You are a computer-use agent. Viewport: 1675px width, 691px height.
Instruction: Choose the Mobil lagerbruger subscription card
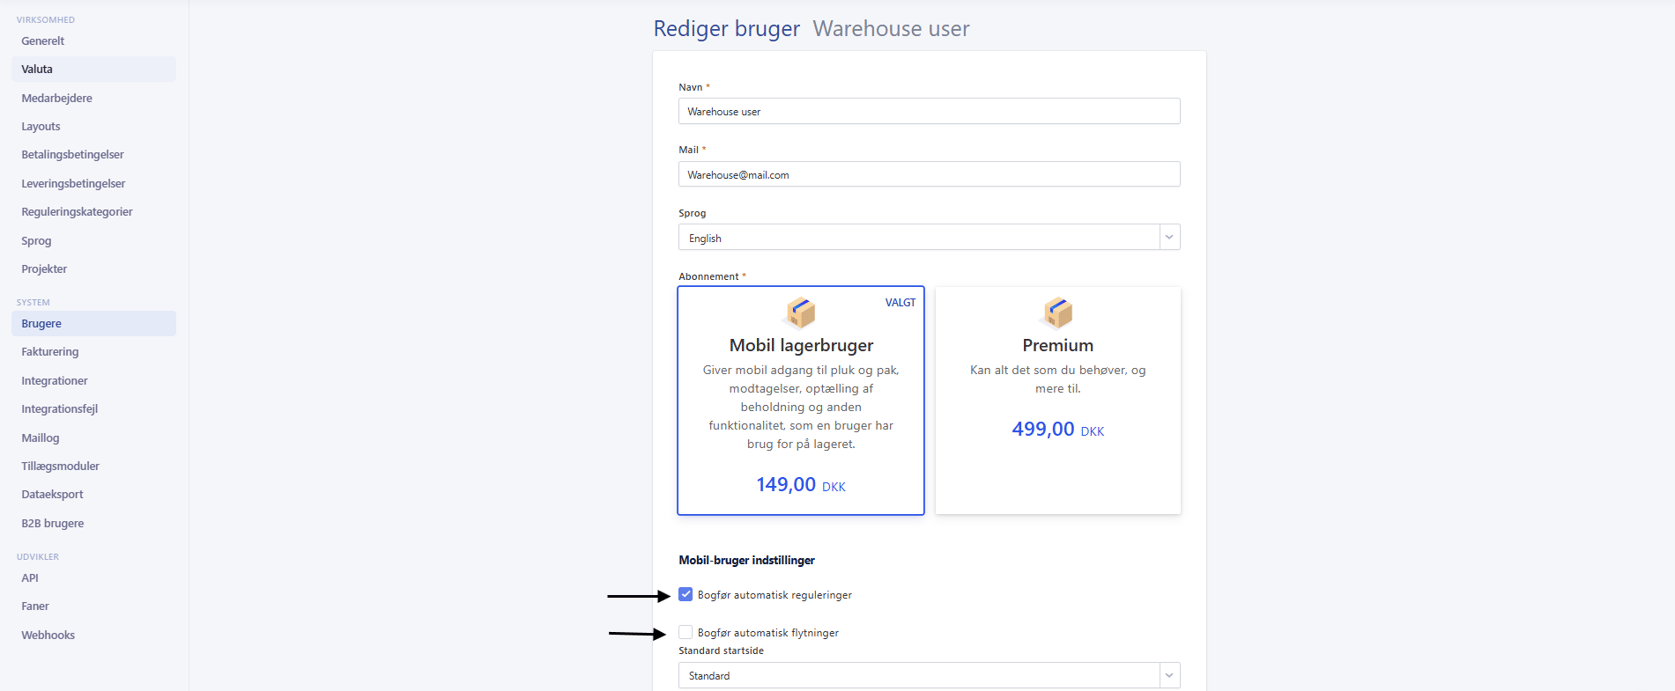click(800, 400)
